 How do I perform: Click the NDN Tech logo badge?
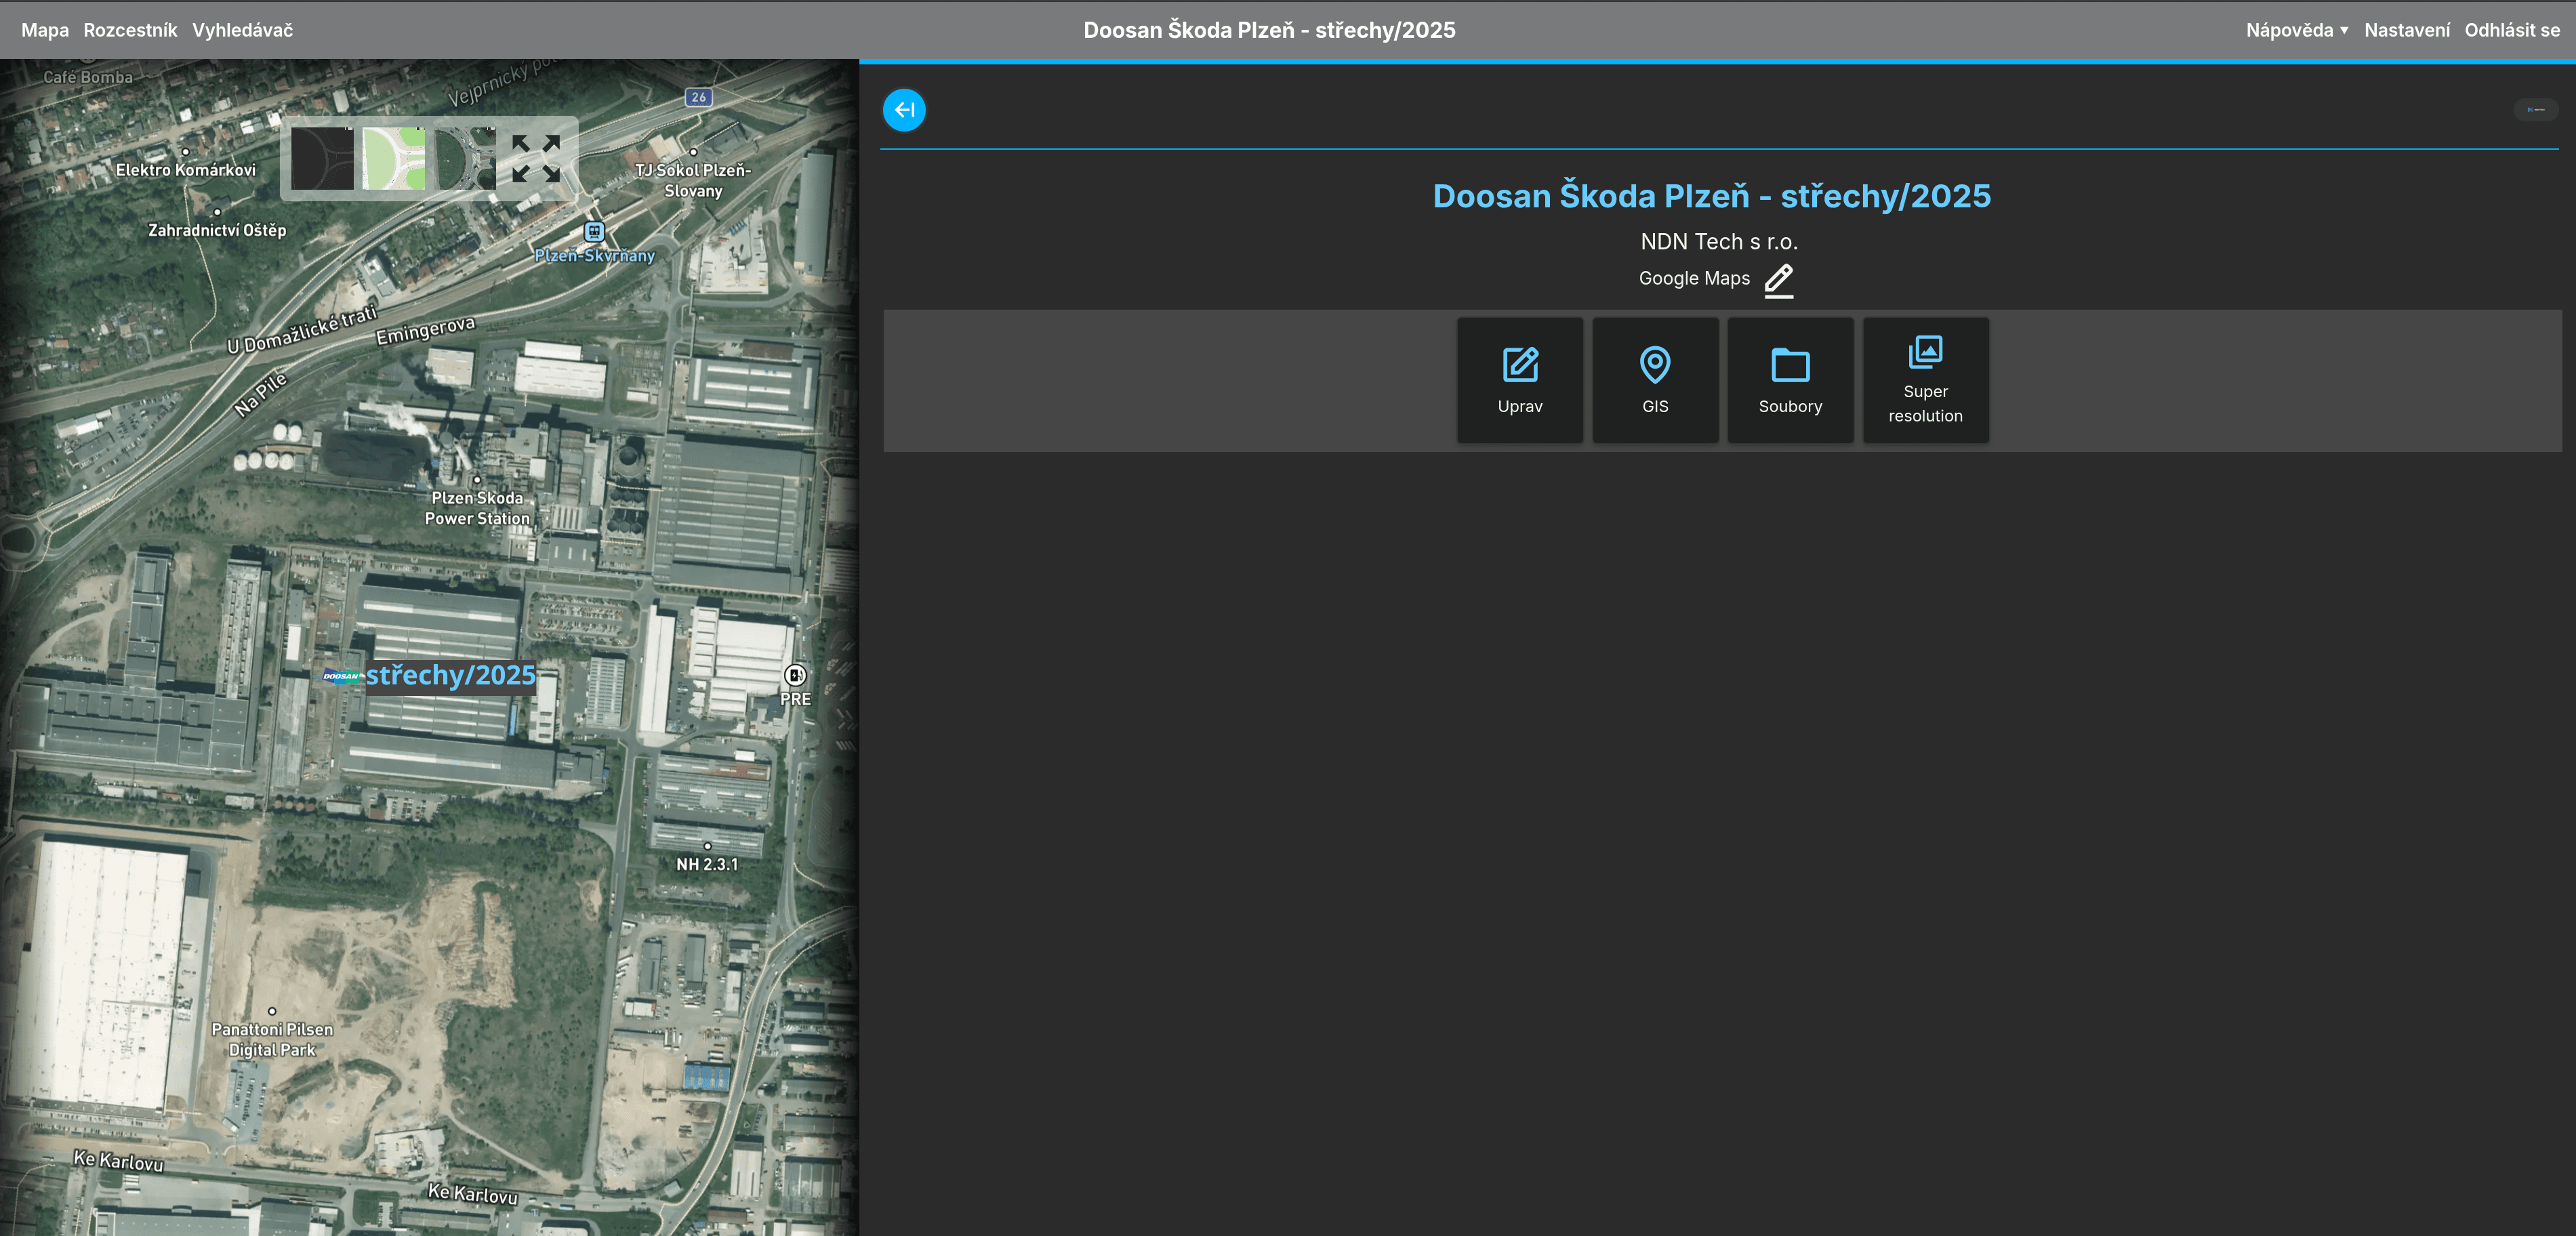click(x=2535, y=110)
